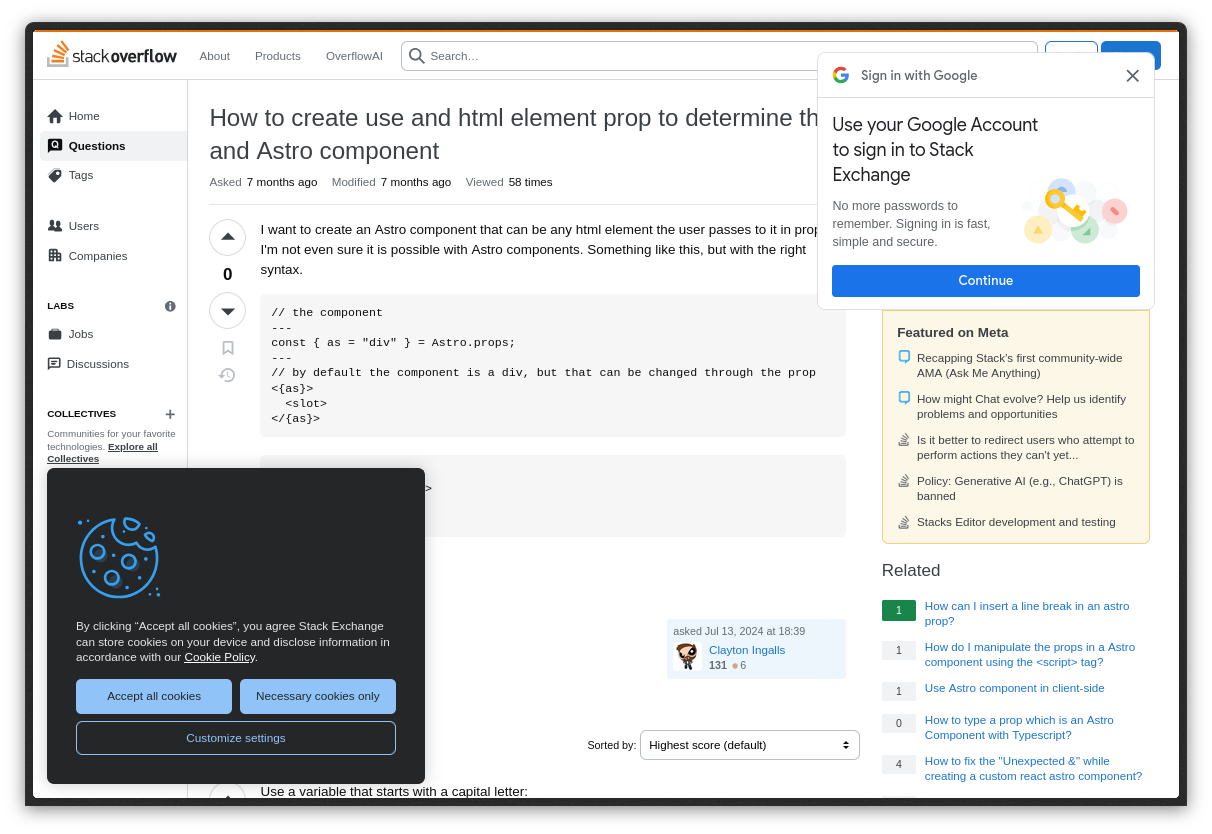The height and width of the screenshot is (834, 1212).
Task: Open the question's activity history icon
Action: click(x=227, y=375)
